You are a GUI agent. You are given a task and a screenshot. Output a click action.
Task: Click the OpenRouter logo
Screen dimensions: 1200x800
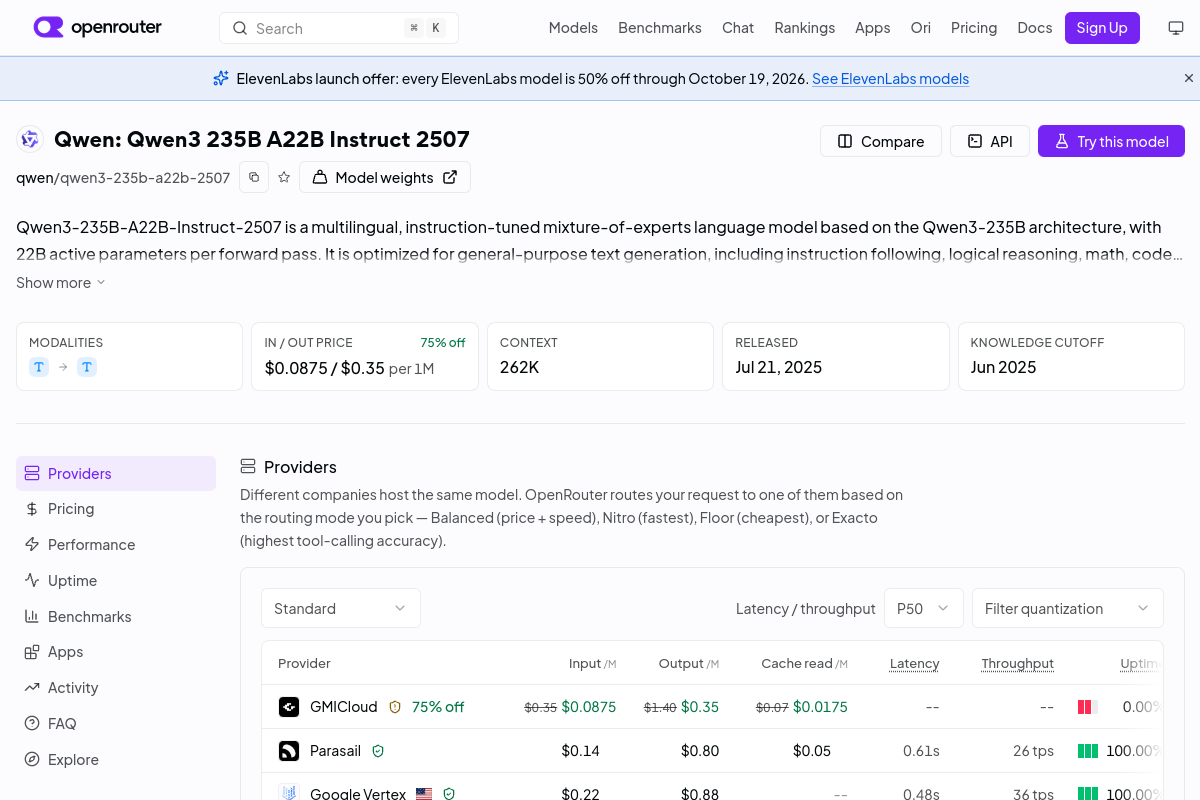pyautogui.click(x=97, y=28)
